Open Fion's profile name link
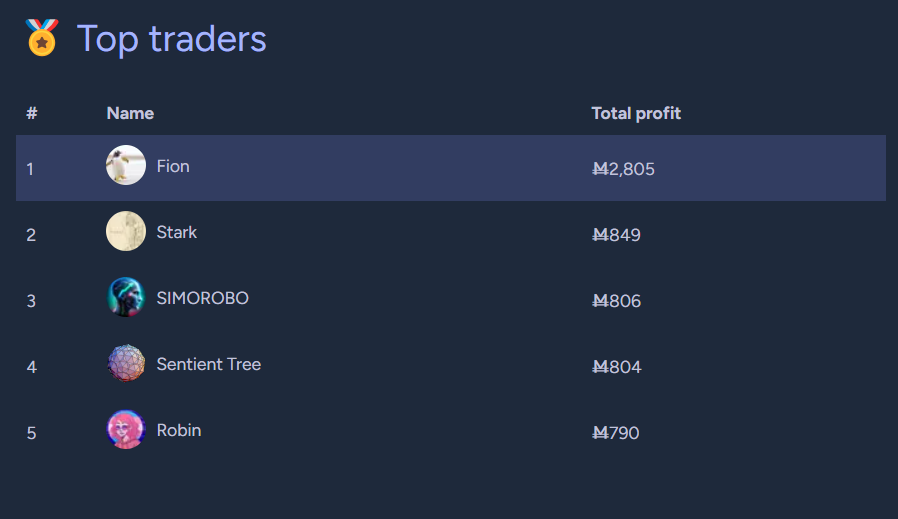The width and height of the screenshot is (898, 519). point(173,166)
